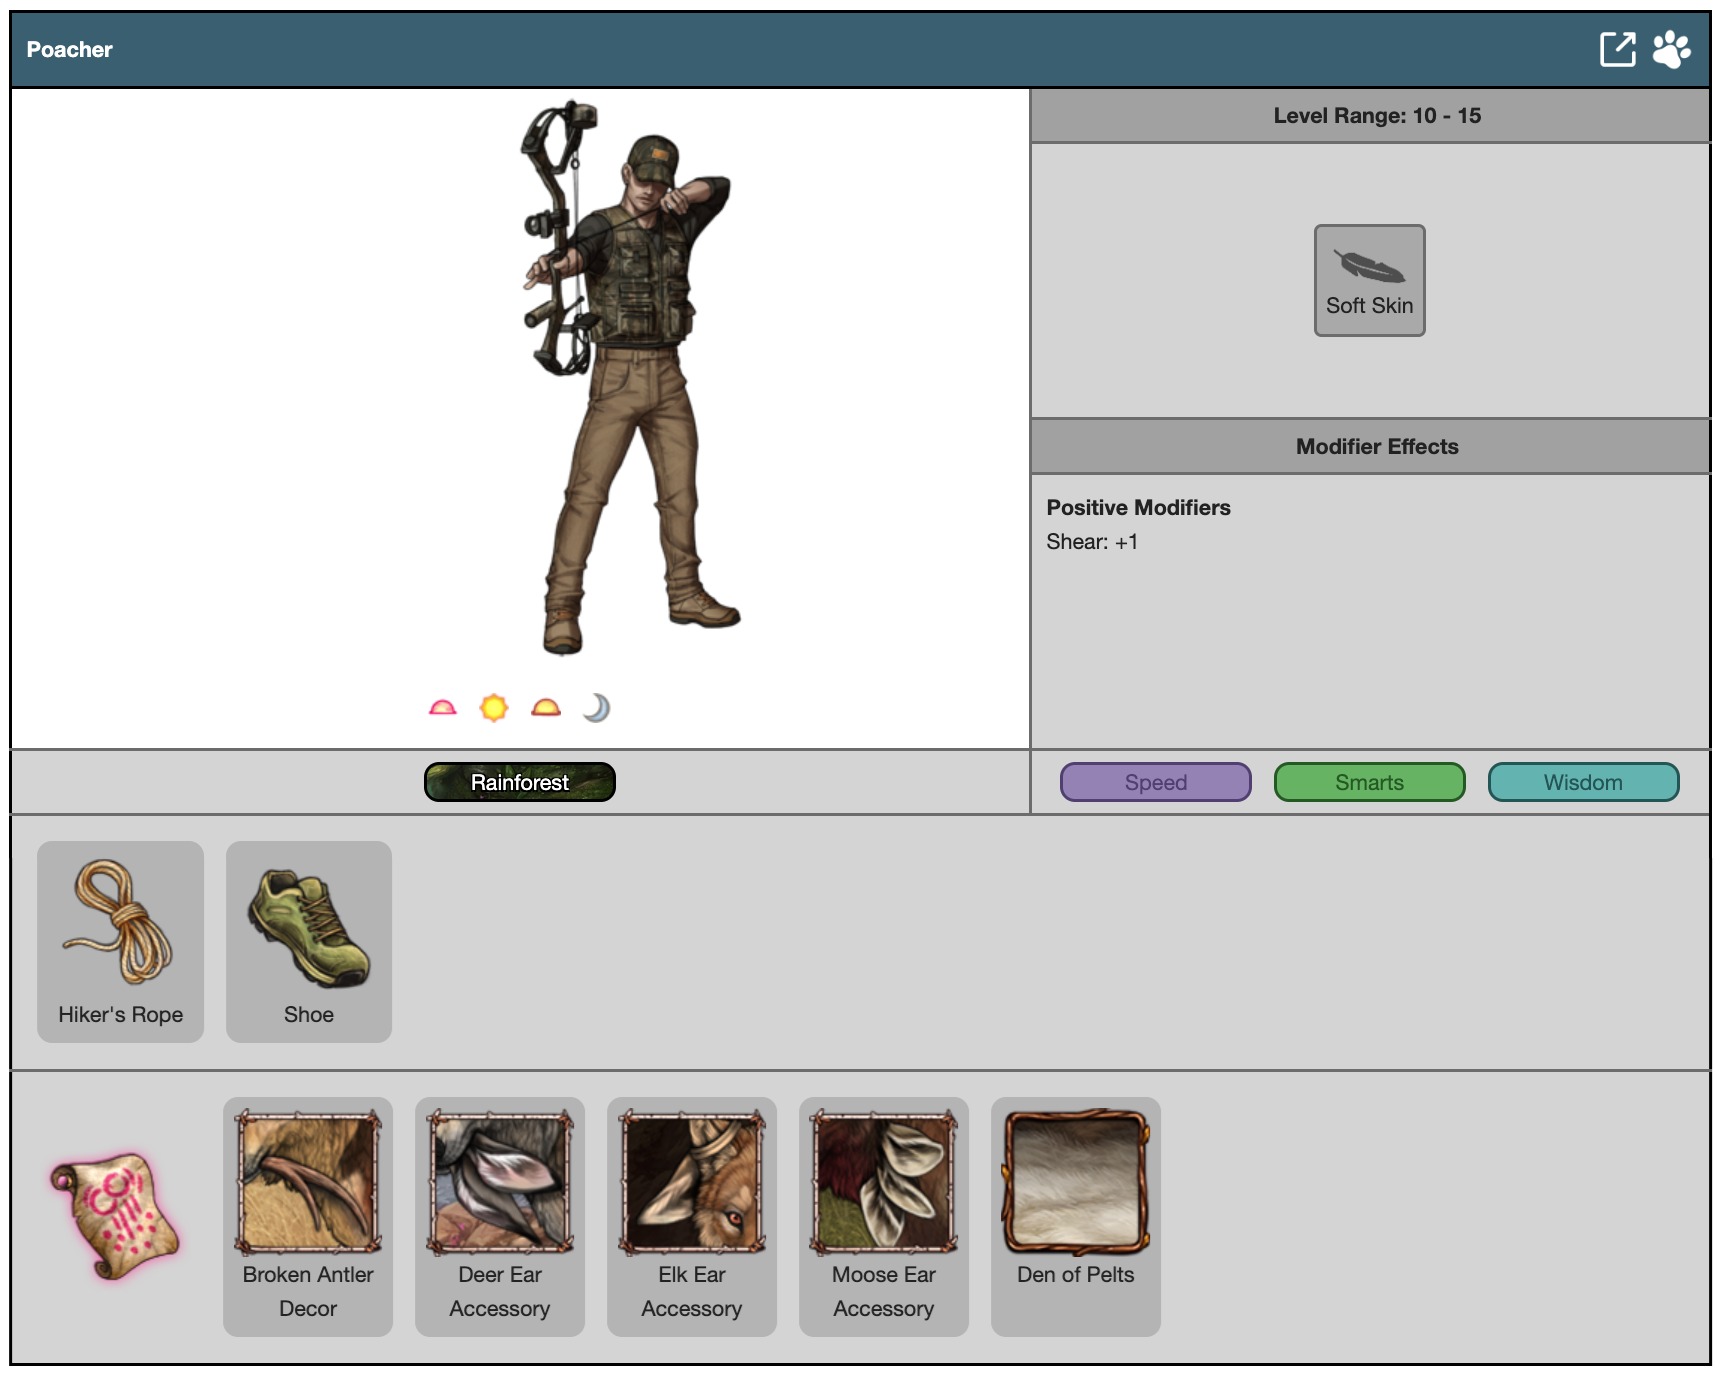Image resolution: width=1720 pixels, height=1374 pixels.
Task: Open the Broken Antler Decor item
Action: [x=308, y=1216]
